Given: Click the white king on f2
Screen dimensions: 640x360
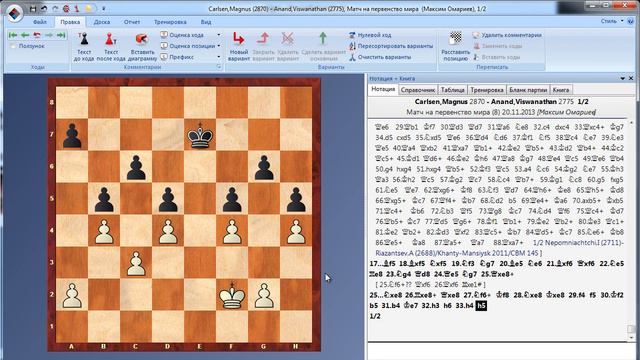Looking at the screenshot, I should coord(232,295).
